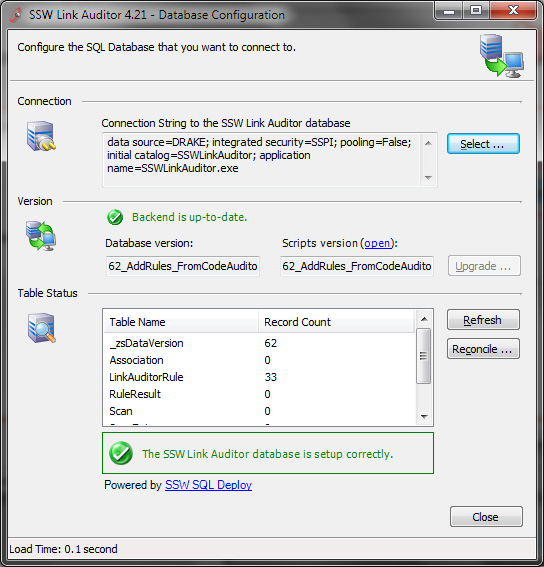Click the Scripts version field
Image resolution: width=544 pixels, height=567 pixels.
click(x=357, y=266)
